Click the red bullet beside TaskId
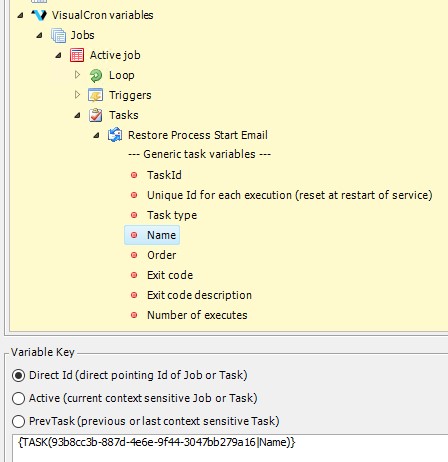The width and height of the screenshot is (448, 462). click(x=134, y=175)
